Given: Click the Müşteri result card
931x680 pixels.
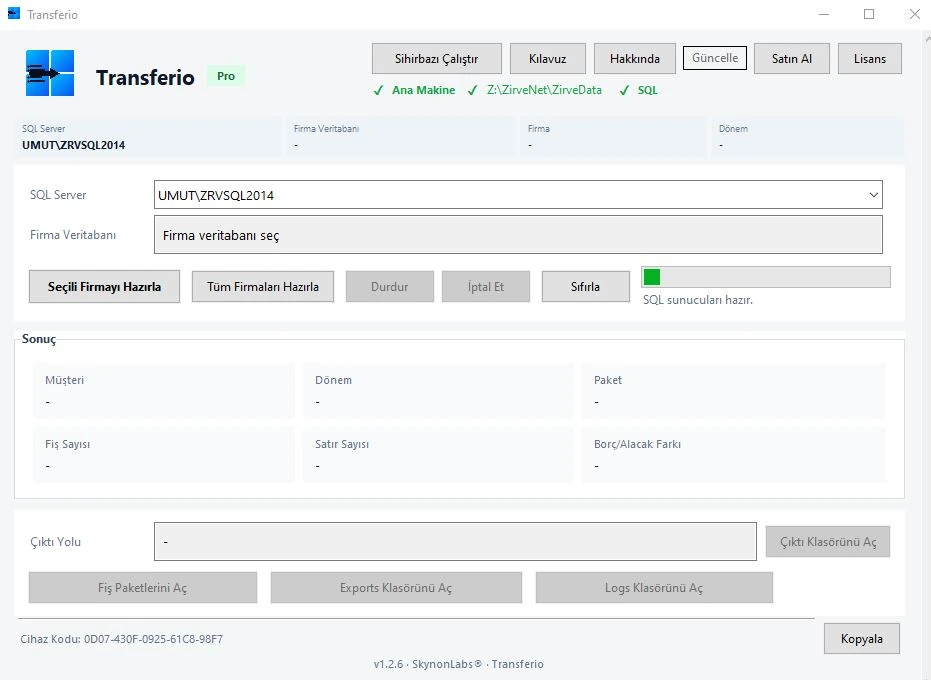Looking at the screenshot, I should click(164, 391).
